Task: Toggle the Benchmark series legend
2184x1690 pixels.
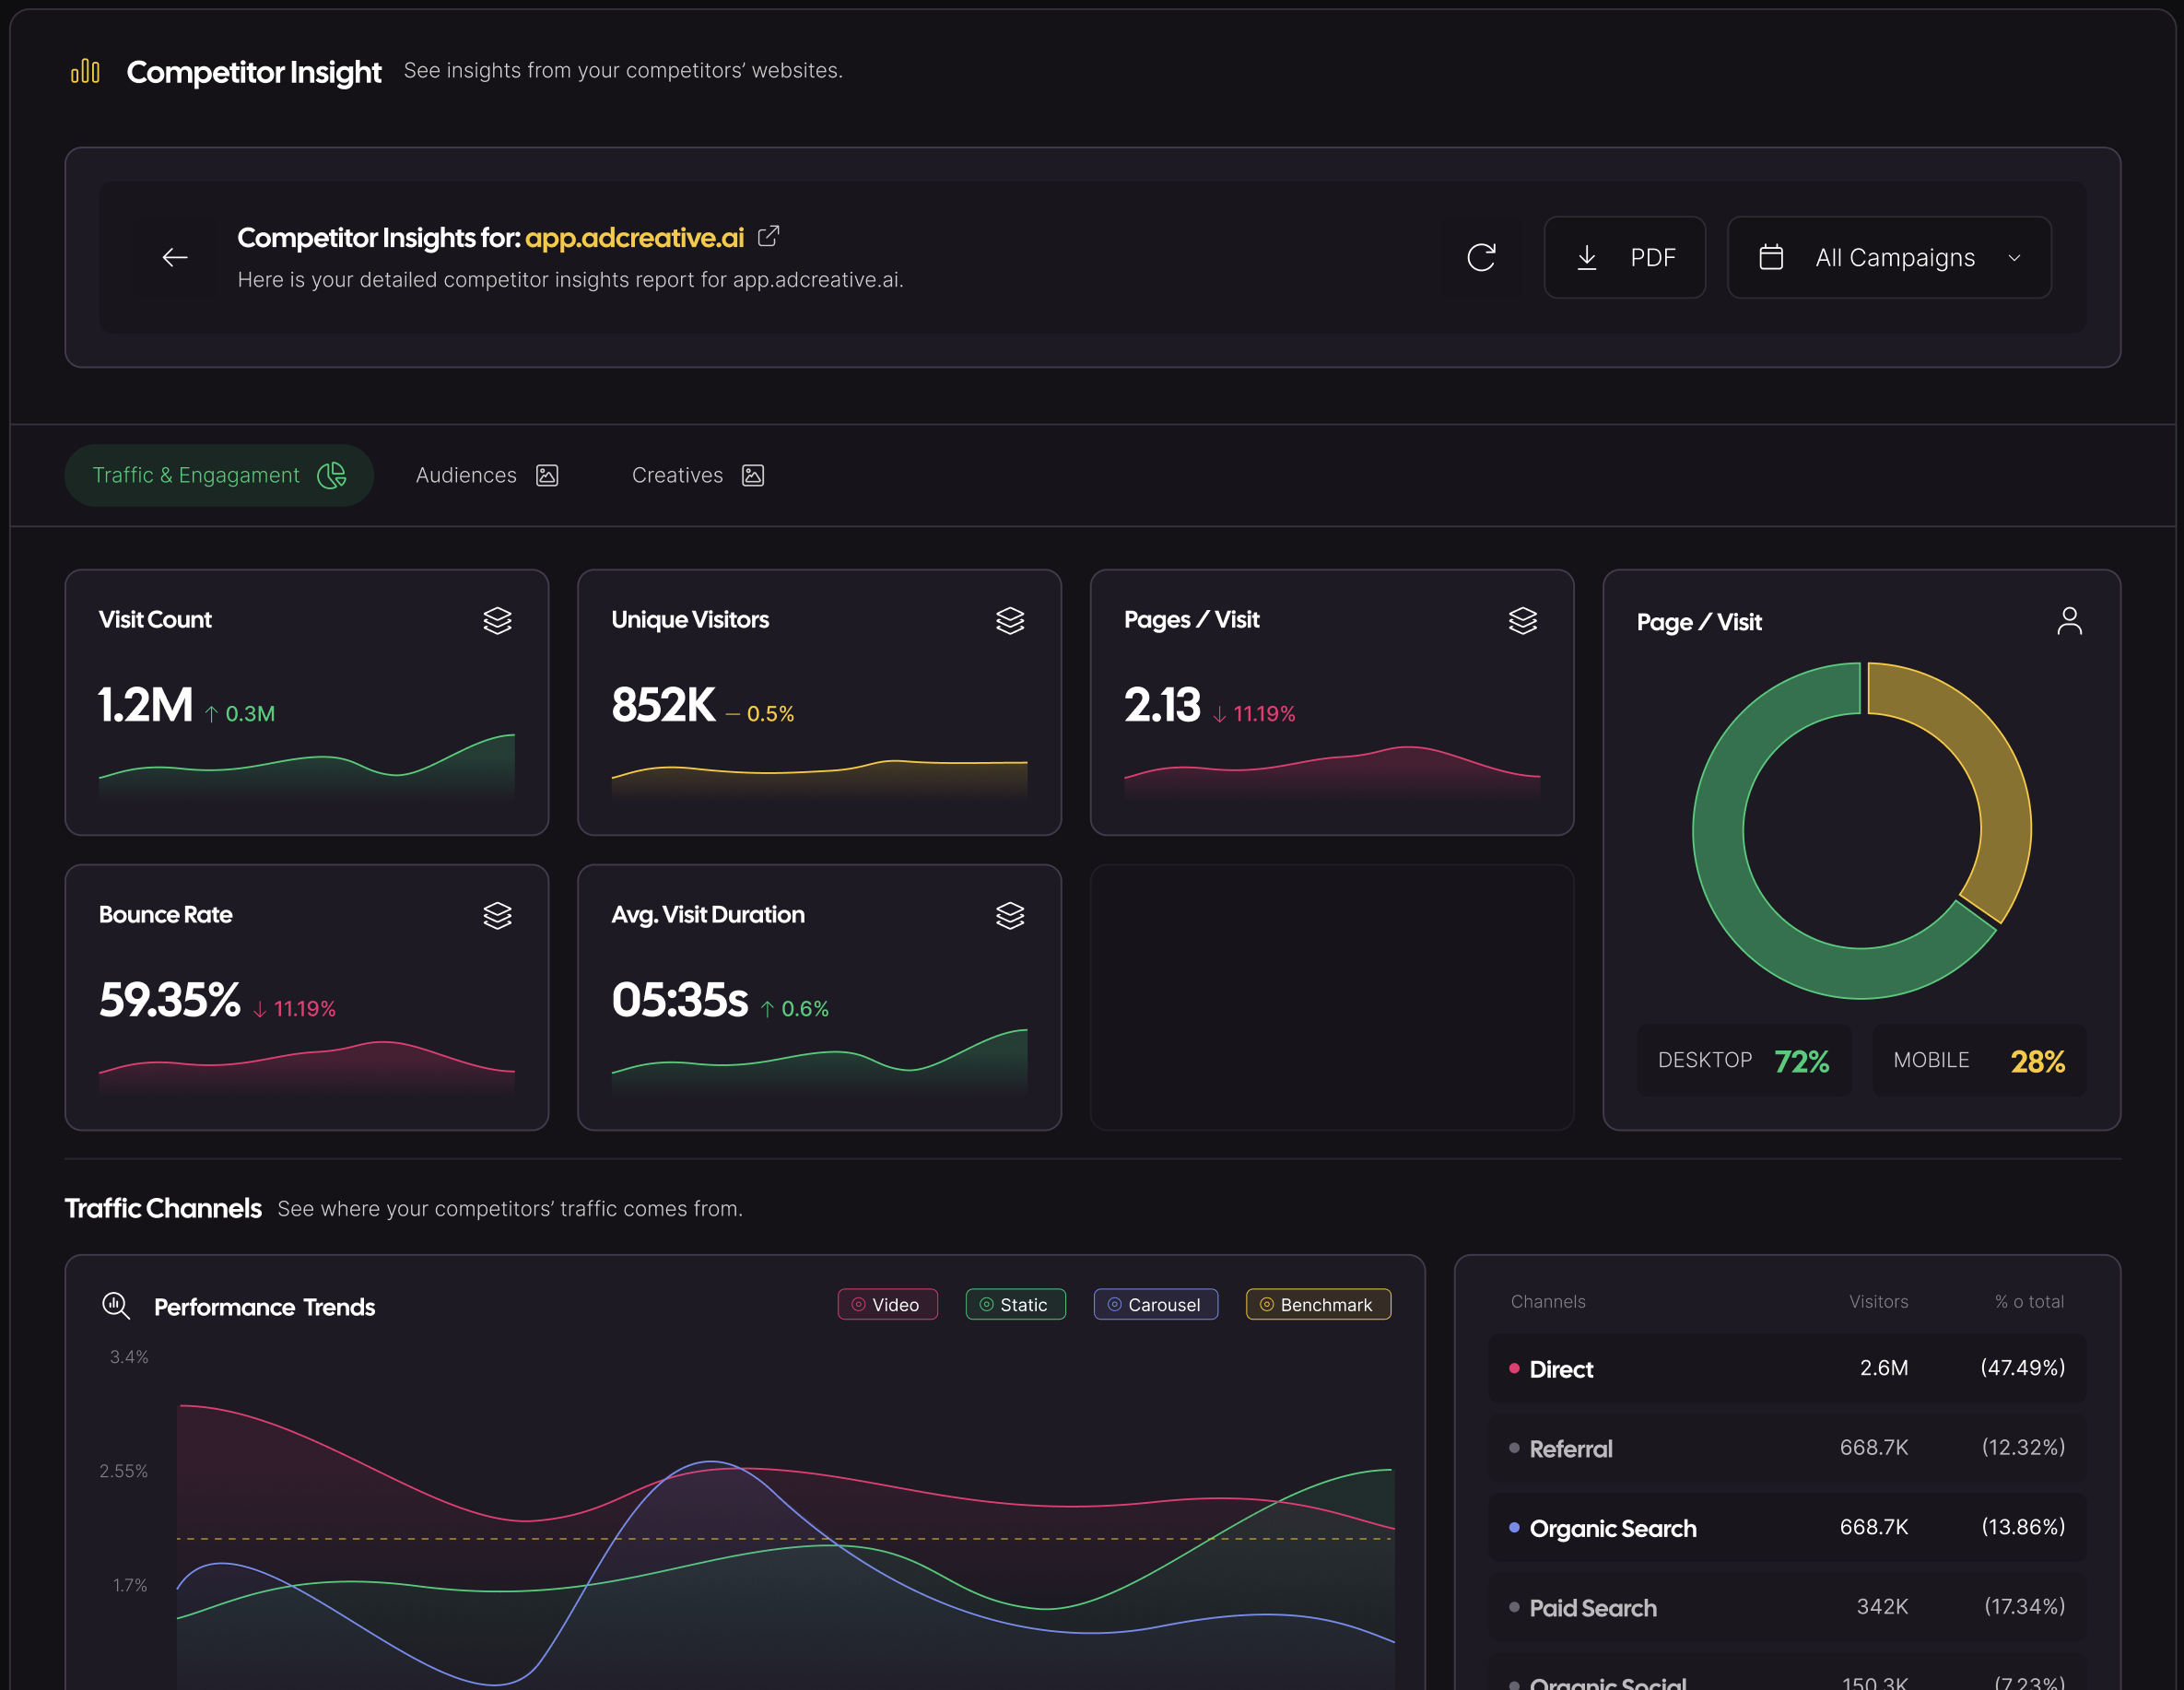Action: (1318, 1305)
